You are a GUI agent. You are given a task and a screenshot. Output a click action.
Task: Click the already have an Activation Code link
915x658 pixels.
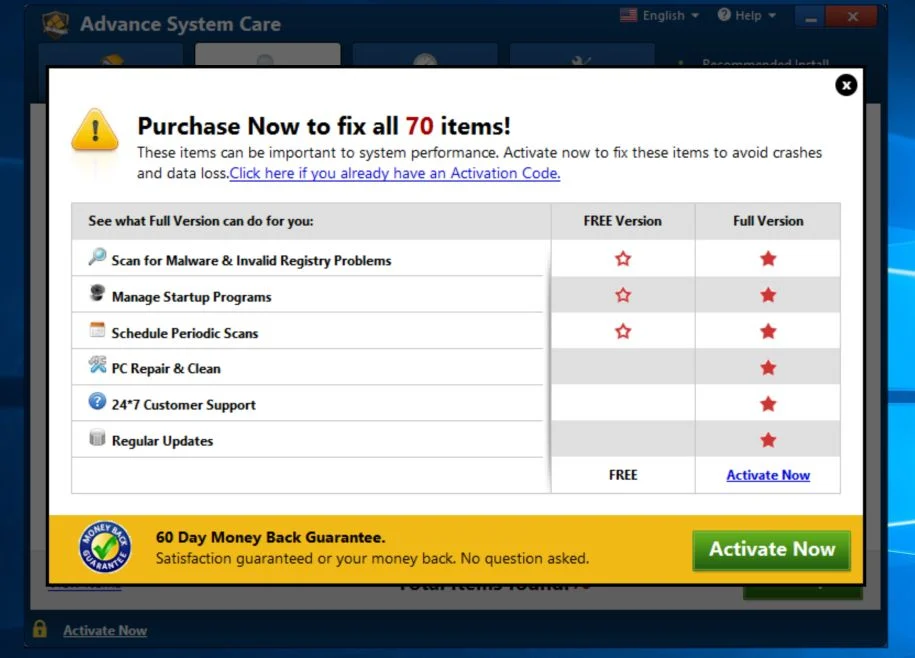tap(394, 173)
